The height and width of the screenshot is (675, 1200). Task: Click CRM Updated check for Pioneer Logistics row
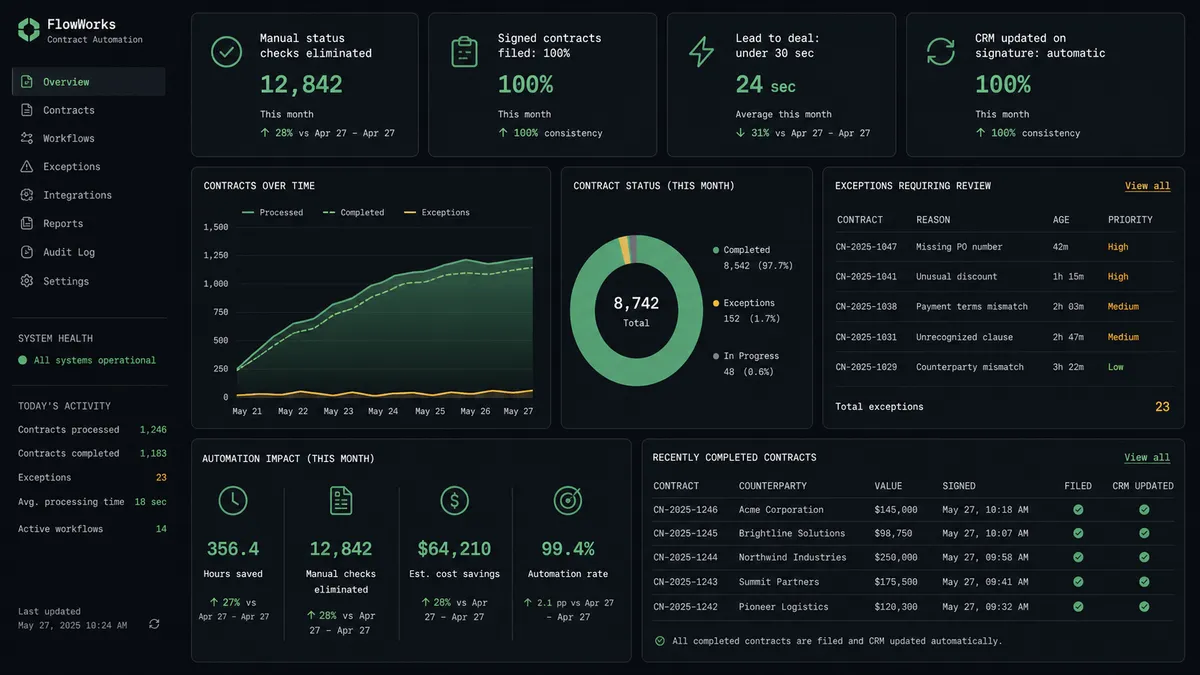[1144, 607]
